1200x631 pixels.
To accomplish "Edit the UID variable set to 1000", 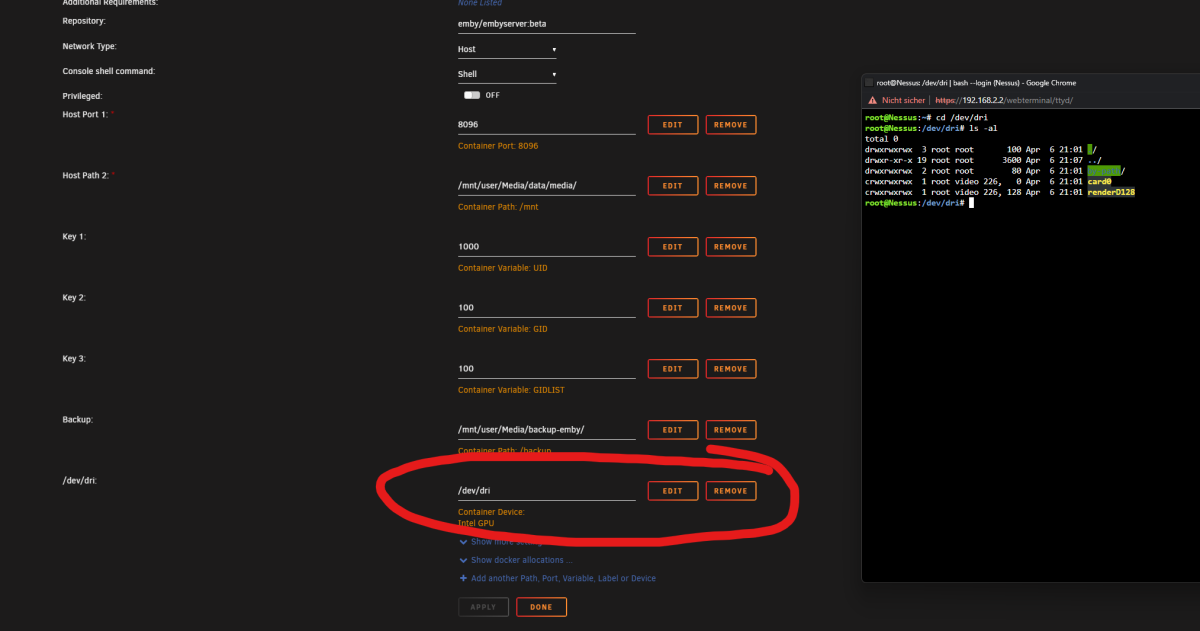I will 672,246.
